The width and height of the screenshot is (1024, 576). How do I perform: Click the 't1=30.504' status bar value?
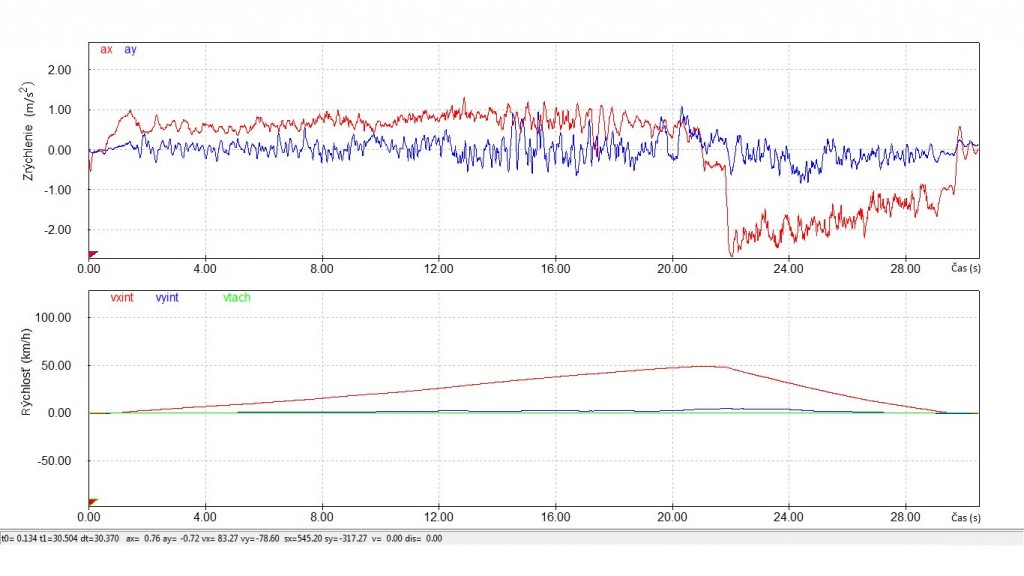59,539
